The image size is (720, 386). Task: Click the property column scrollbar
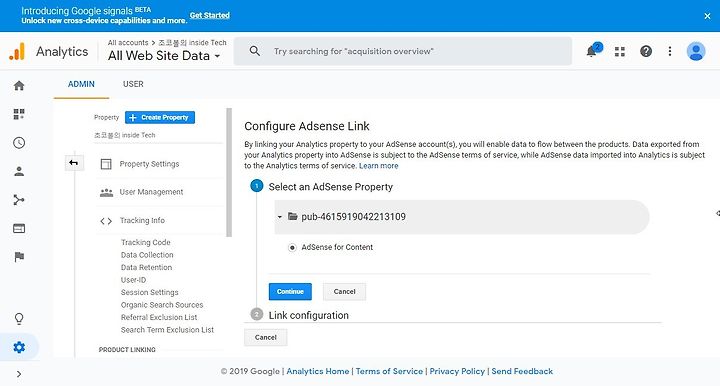pyautogui.click(x=229, y=173)
